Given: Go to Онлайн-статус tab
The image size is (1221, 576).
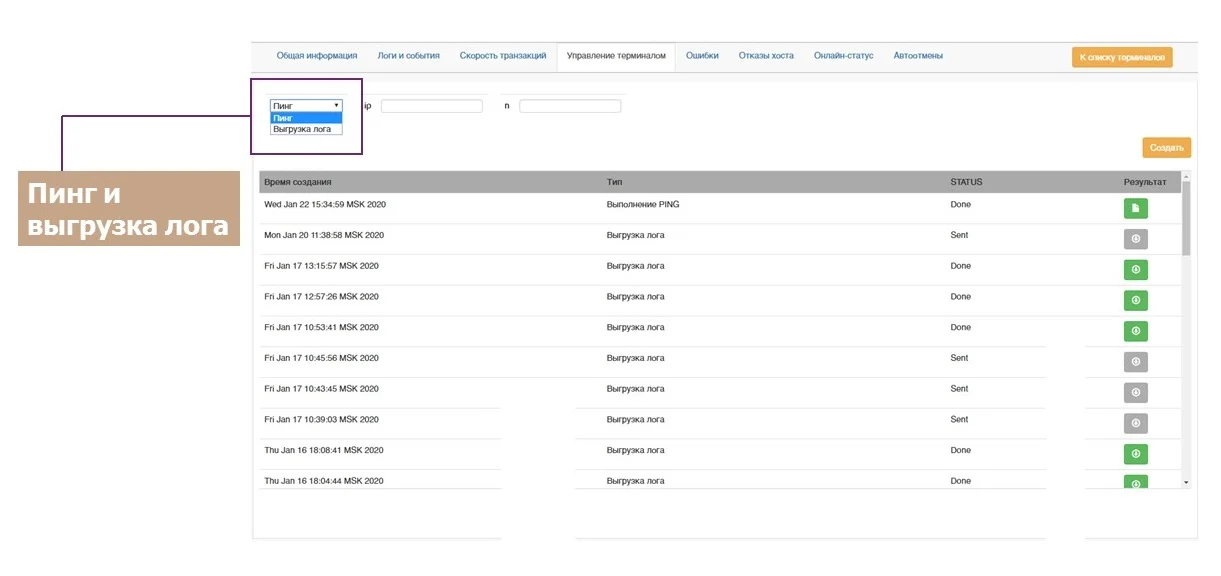Looking at the screenshot, I should click(843, 56).
